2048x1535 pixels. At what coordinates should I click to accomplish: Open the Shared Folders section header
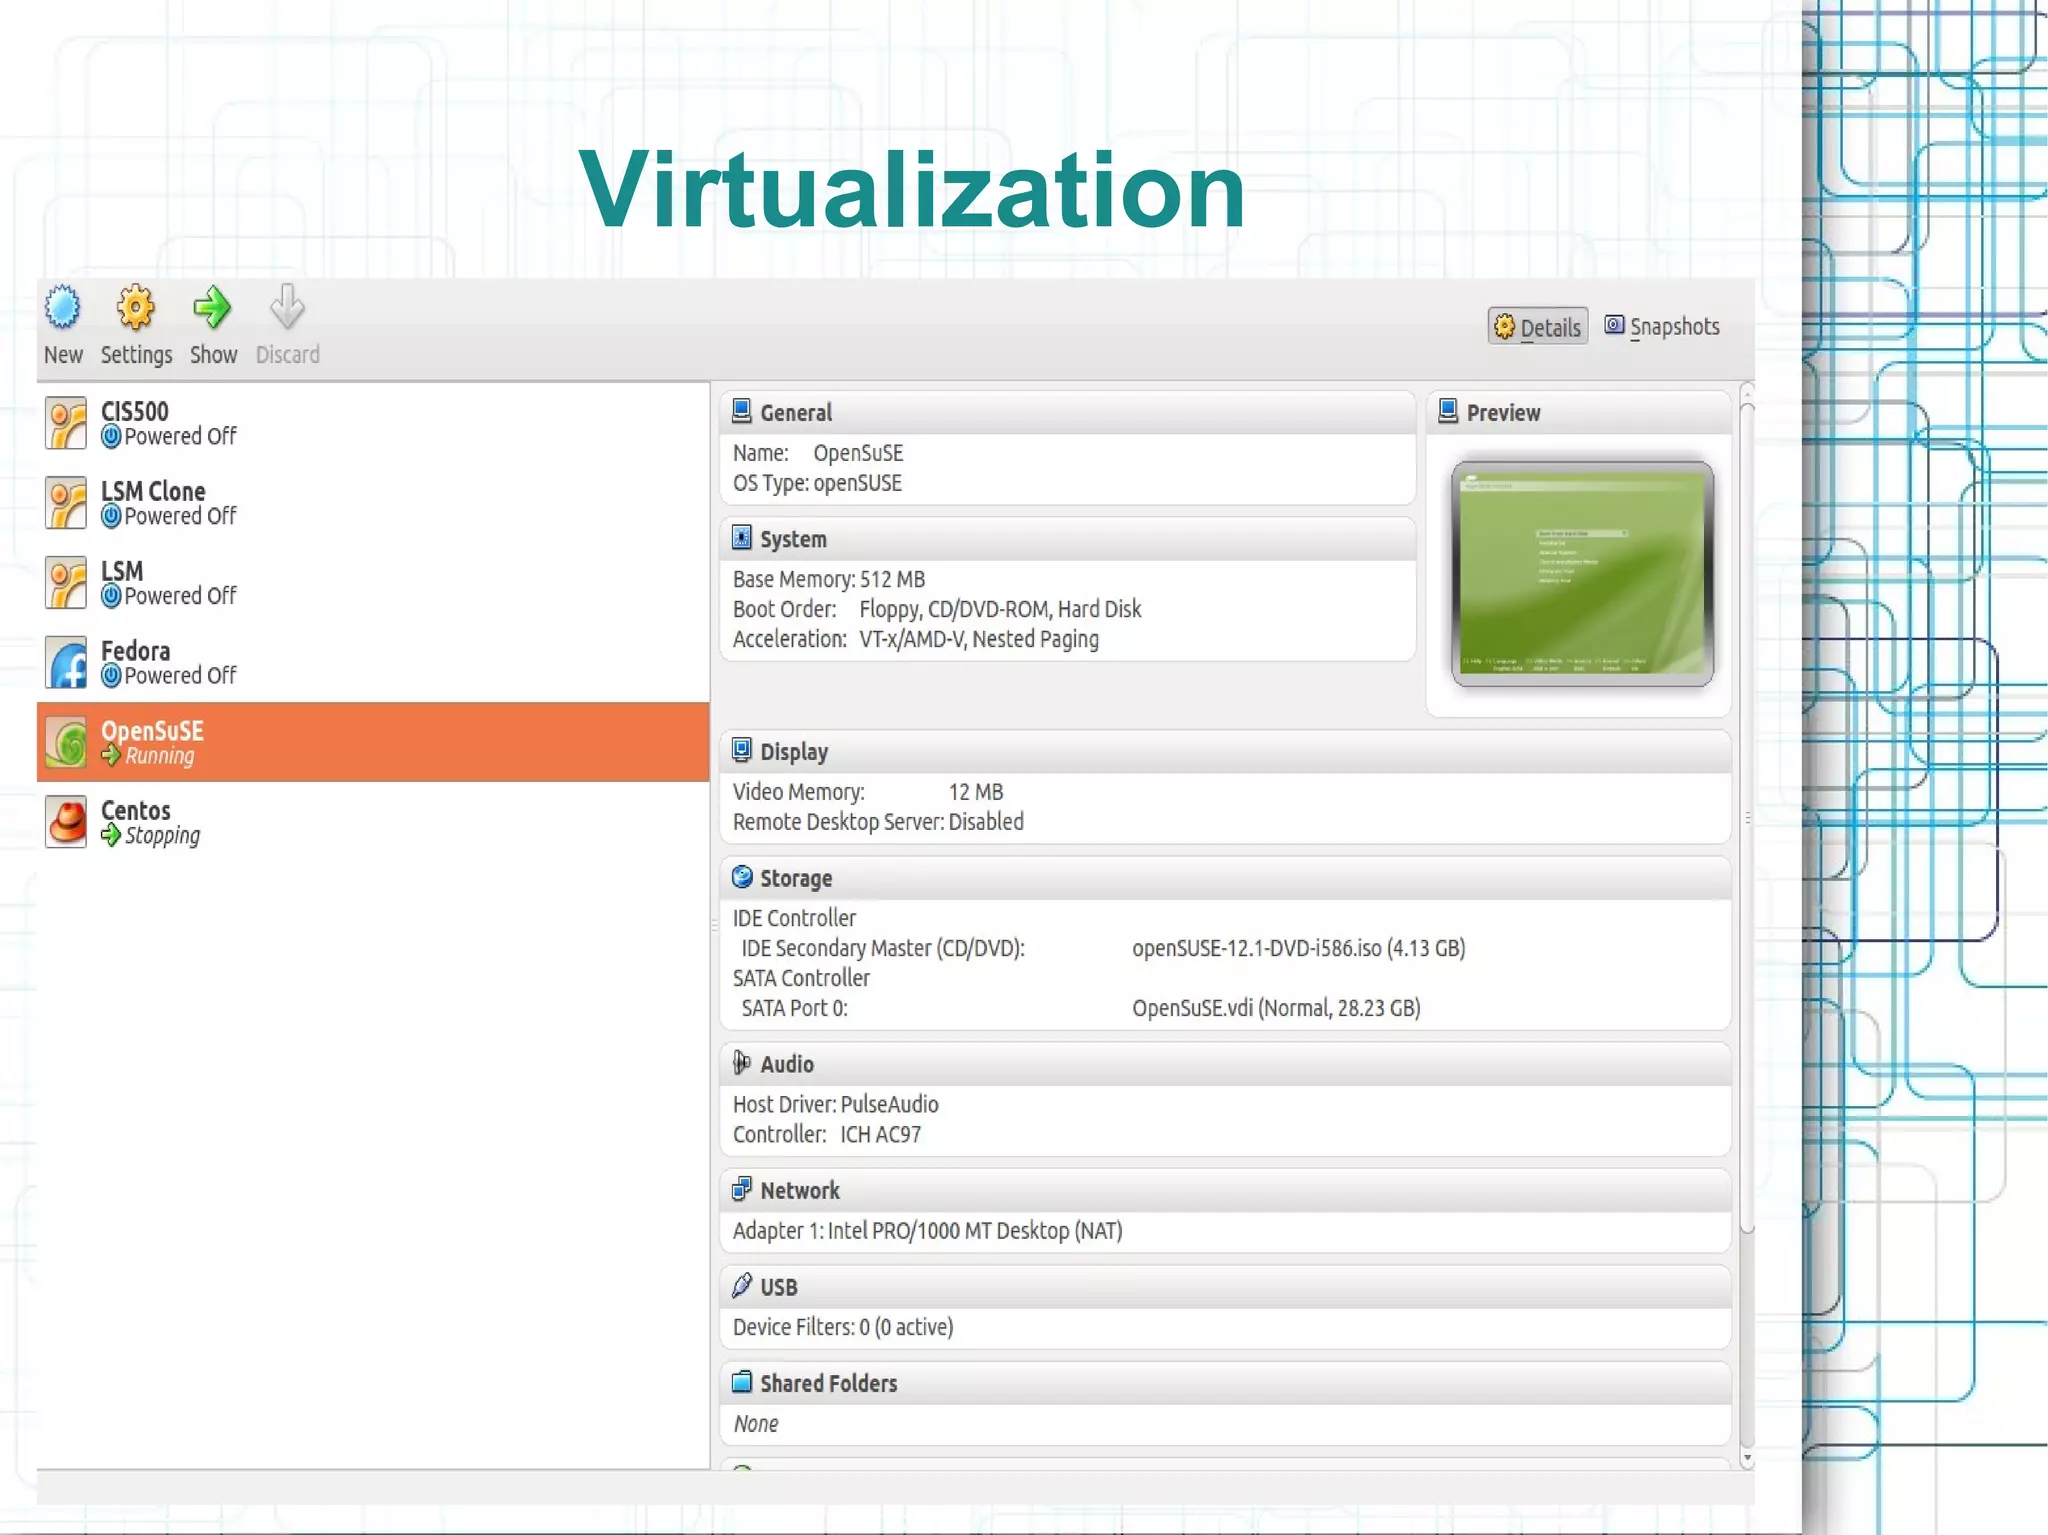tap(1225, 1383)
